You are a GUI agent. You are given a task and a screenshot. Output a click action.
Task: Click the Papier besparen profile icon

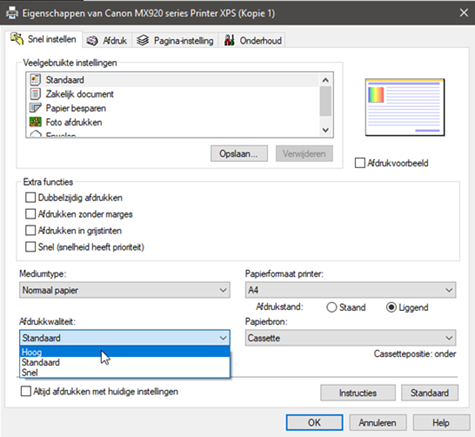tap(35, 108)
